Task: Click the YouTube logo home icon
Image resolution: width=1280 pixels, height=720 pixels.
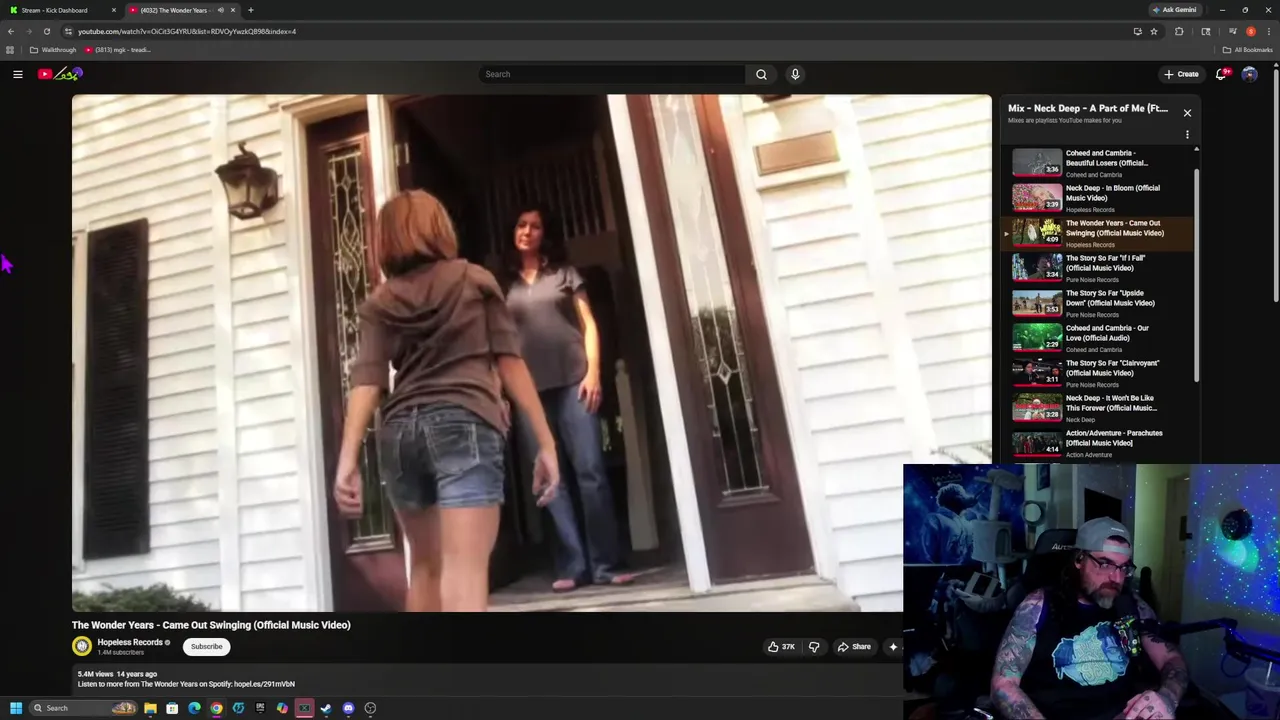Action: pyautogui.click(x=60, y=74)
